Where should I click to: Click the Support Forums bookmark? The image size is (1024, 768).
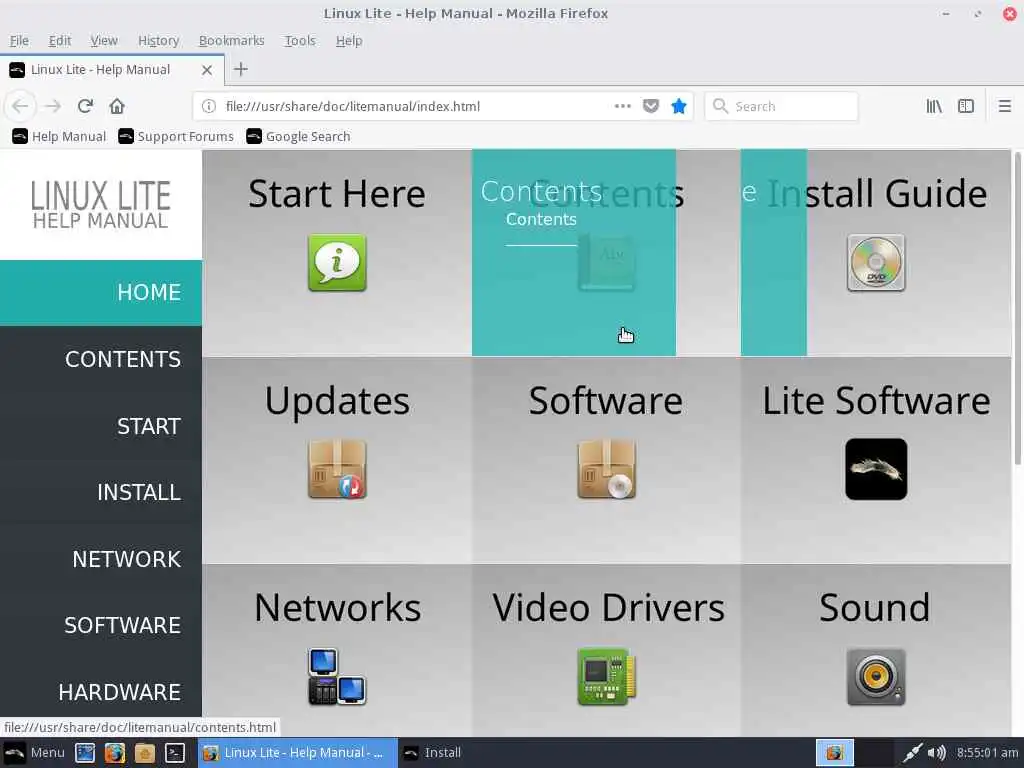[x=176, y=136]
